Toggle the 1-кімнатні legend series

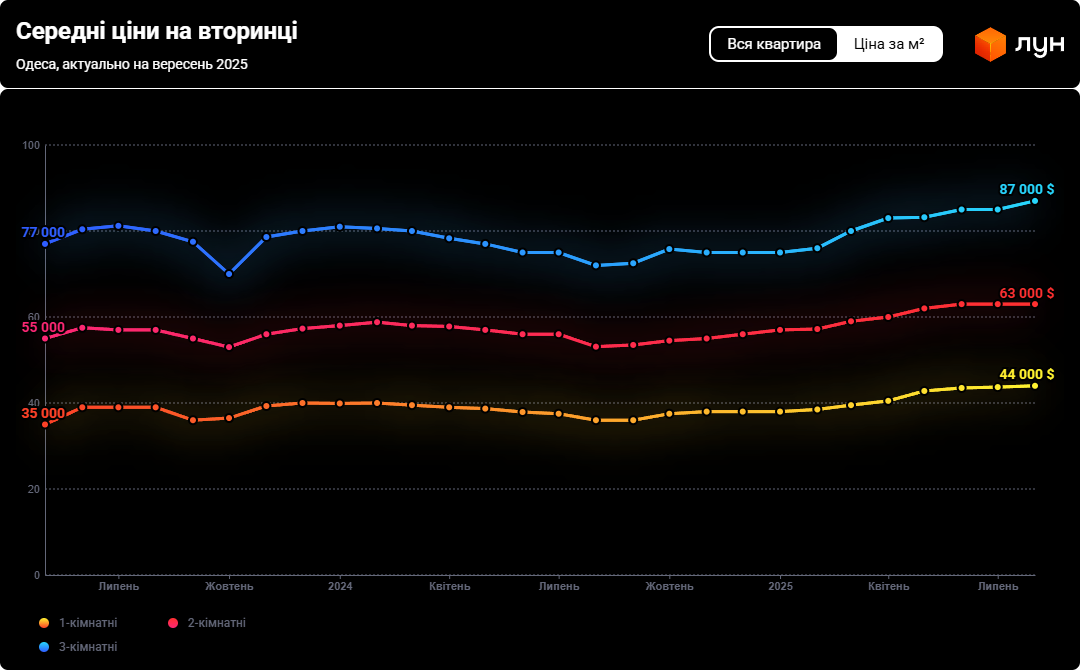(x=88, y=623)
